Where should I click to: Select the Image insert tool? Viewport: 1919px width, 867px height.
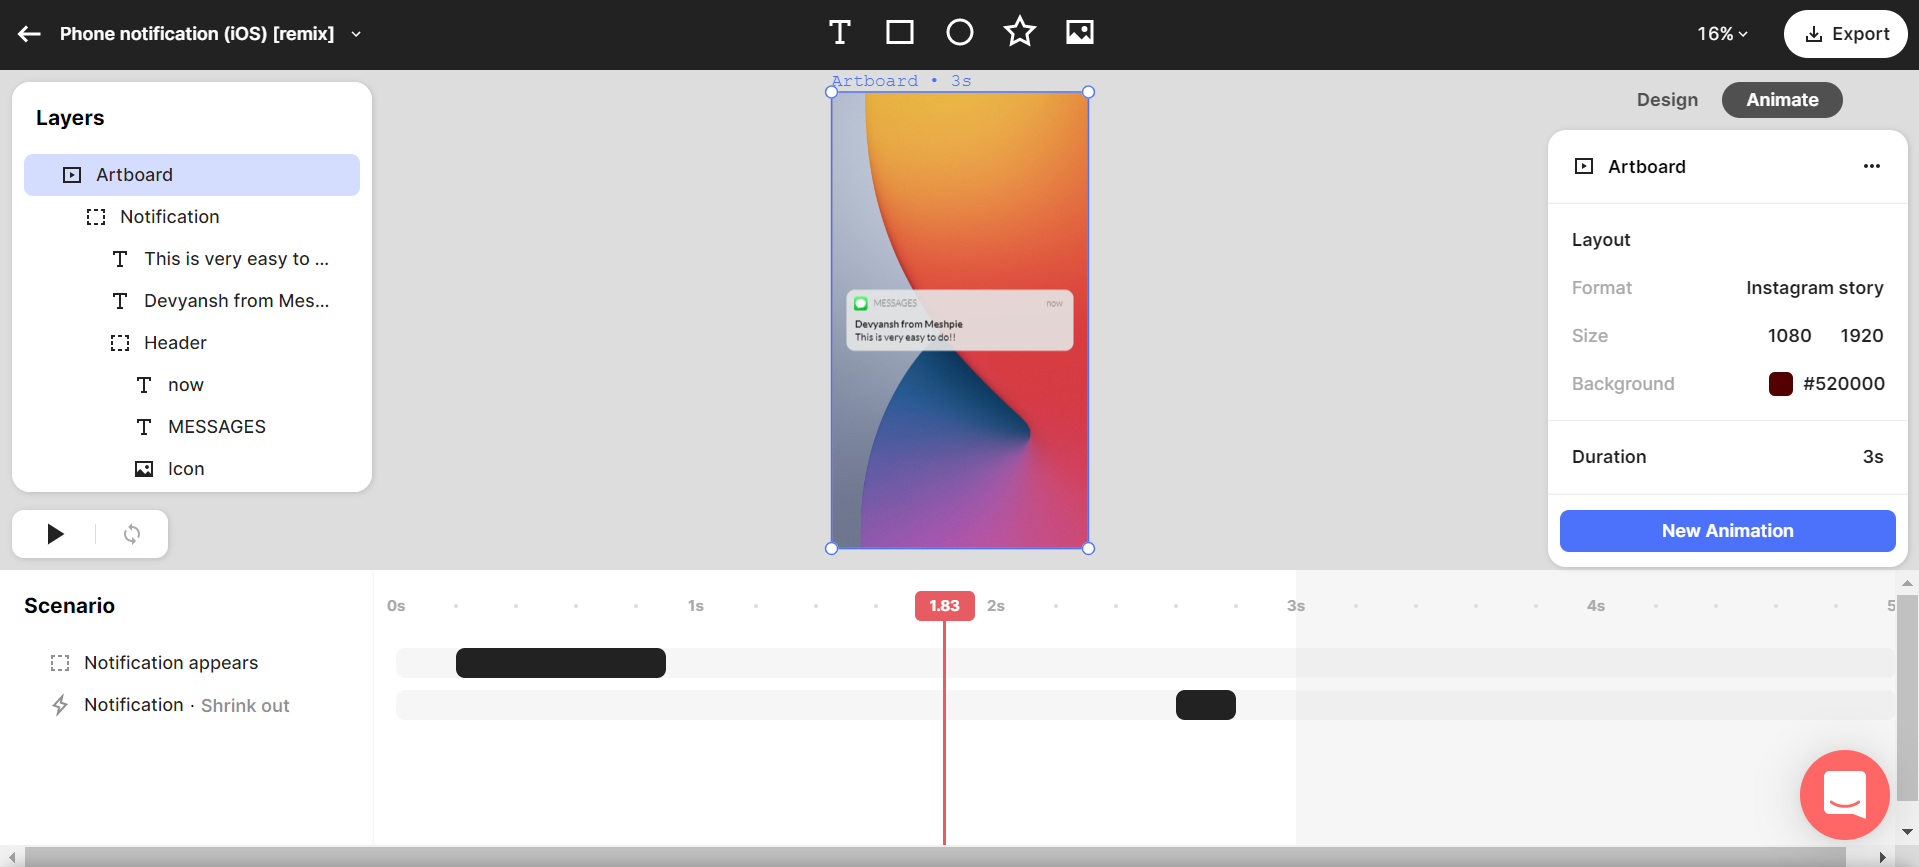(1080, 33)
